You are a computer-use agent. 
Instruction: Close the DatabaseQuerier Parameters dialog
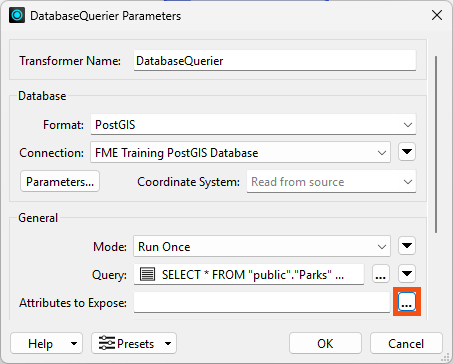[x=437, y=15]
